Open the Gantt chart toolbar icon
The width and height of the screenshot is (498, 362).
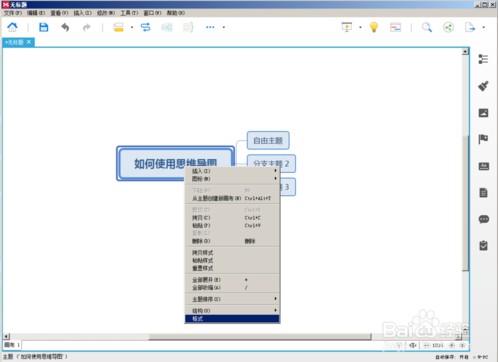coord(395,27)
